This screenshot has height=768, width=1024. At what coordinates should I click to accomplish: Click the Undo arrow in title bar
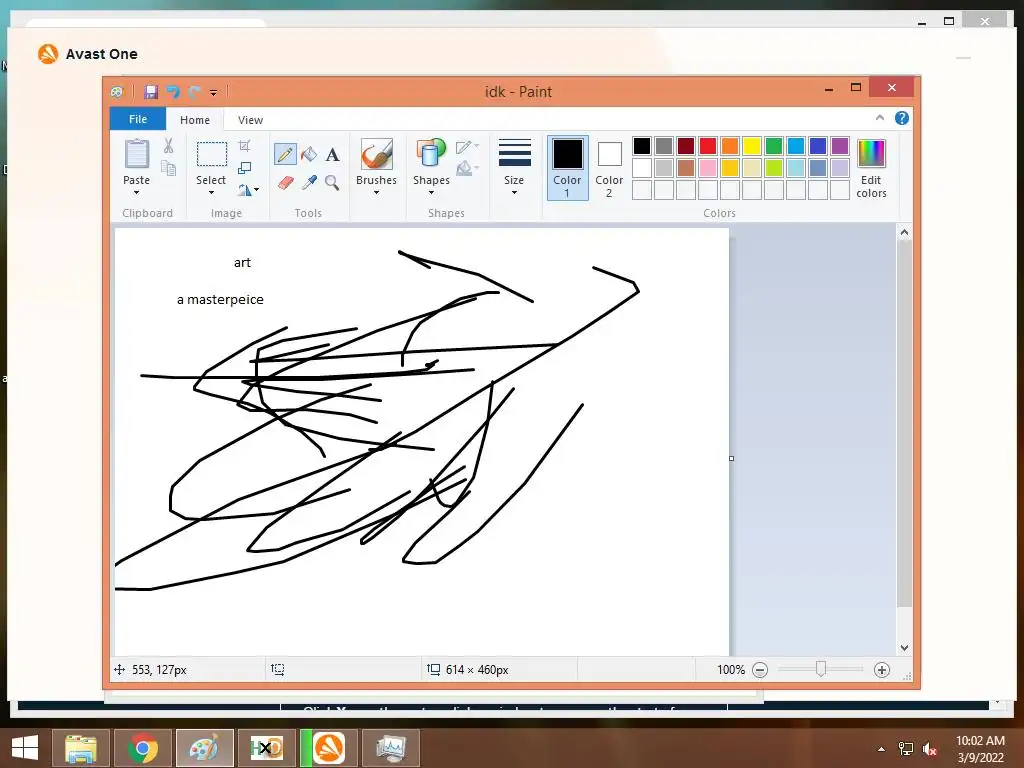pos(173,92)
